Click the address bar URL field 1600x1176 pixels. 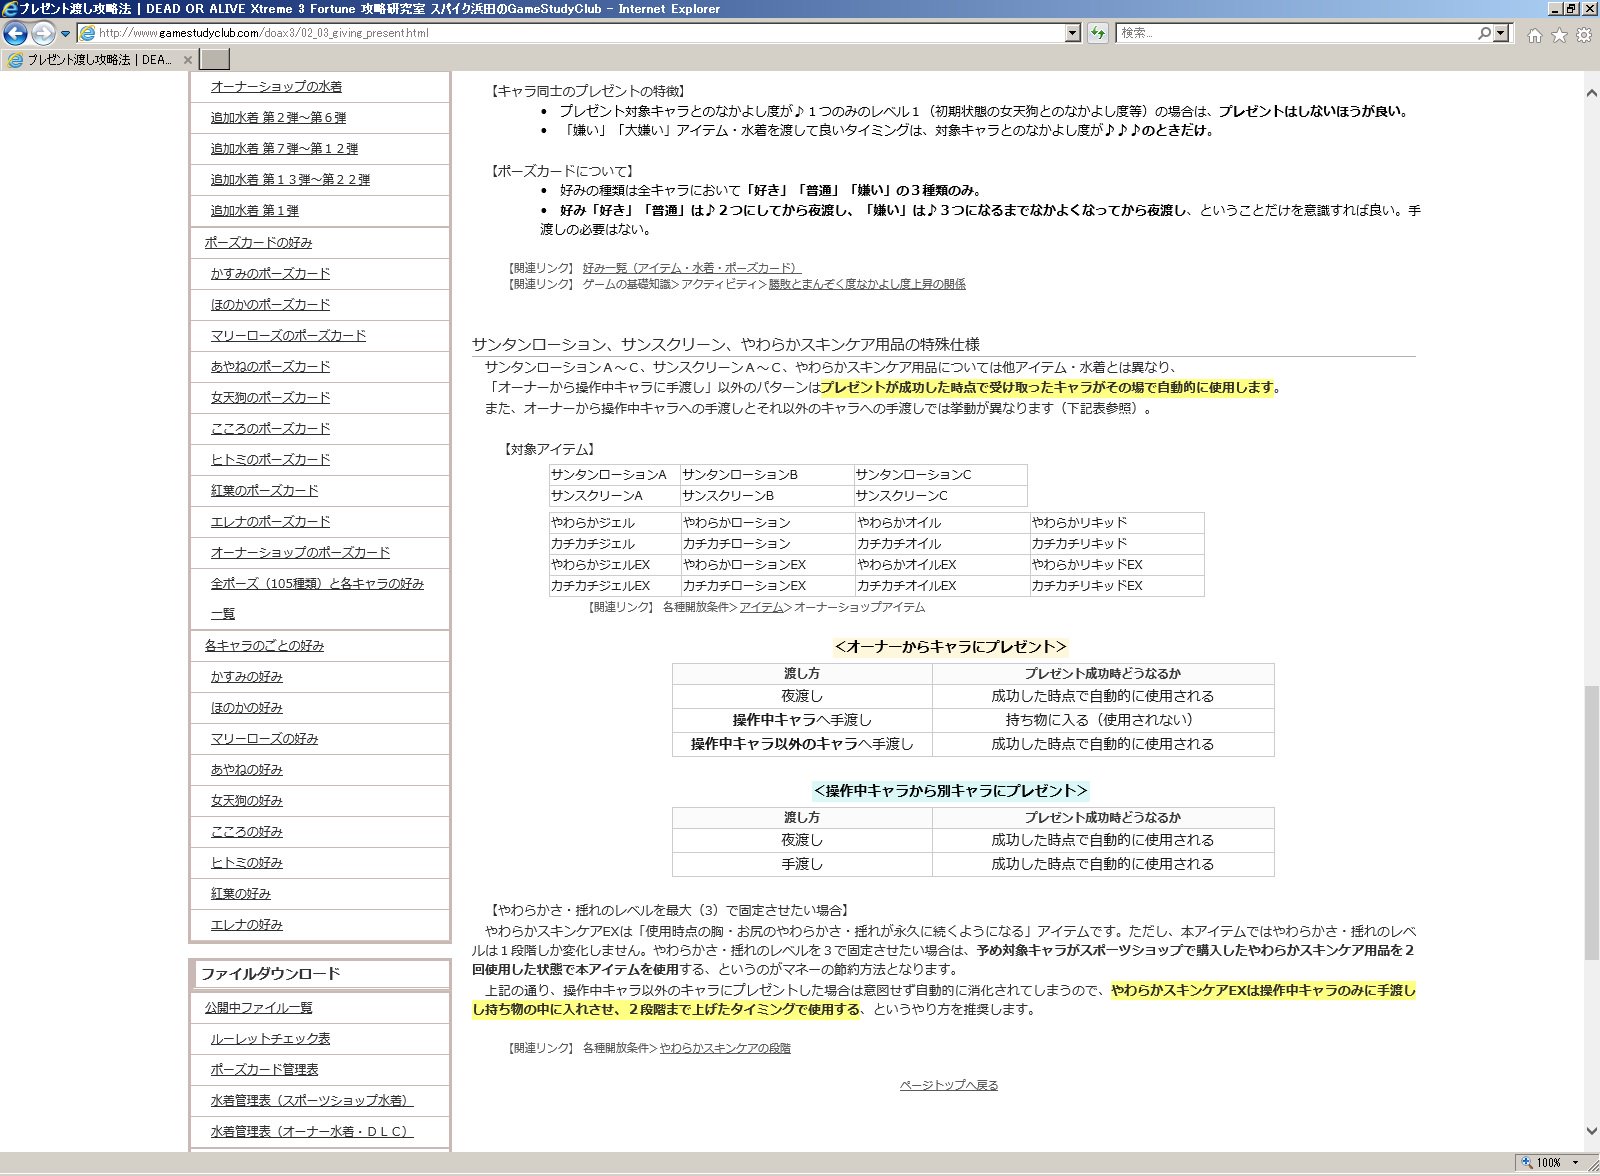(572, 33)
